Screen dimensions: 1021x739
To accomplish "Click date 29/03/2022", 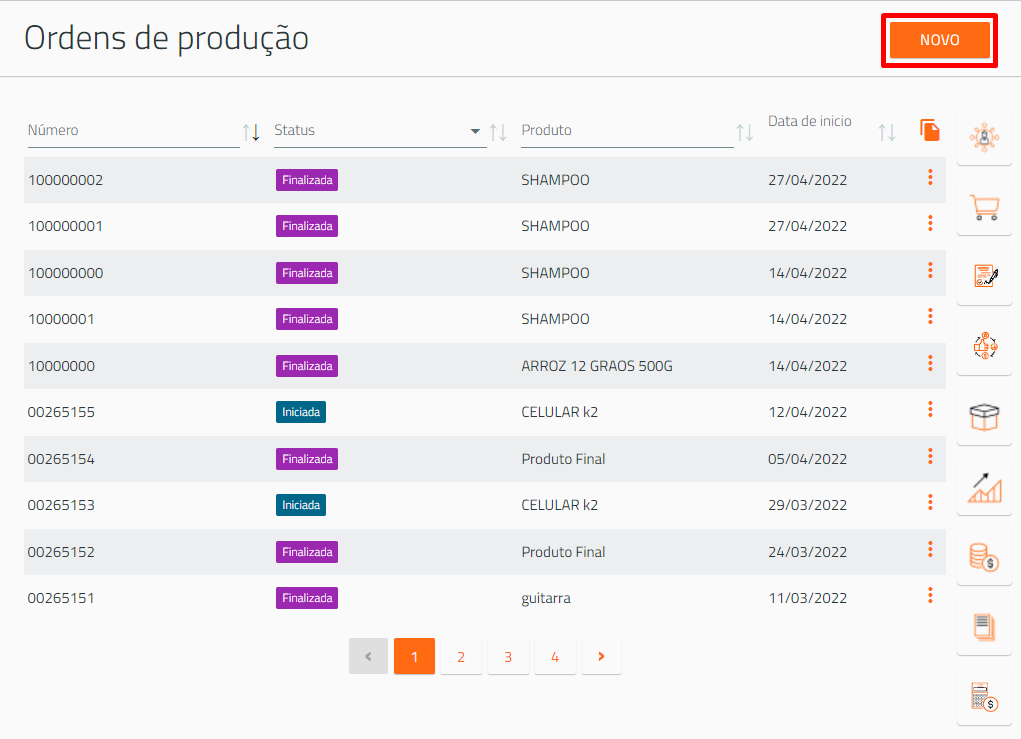I will 807,505.
